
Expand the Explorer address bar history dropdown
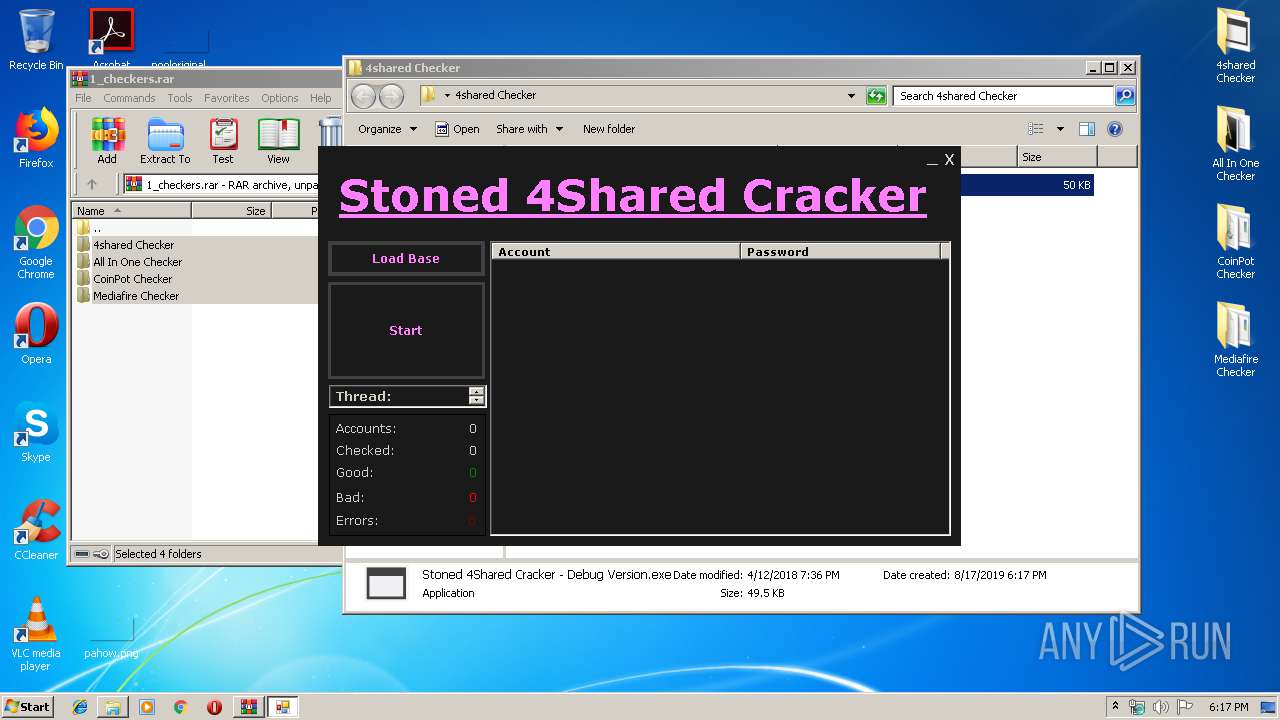tap(851, 96)
